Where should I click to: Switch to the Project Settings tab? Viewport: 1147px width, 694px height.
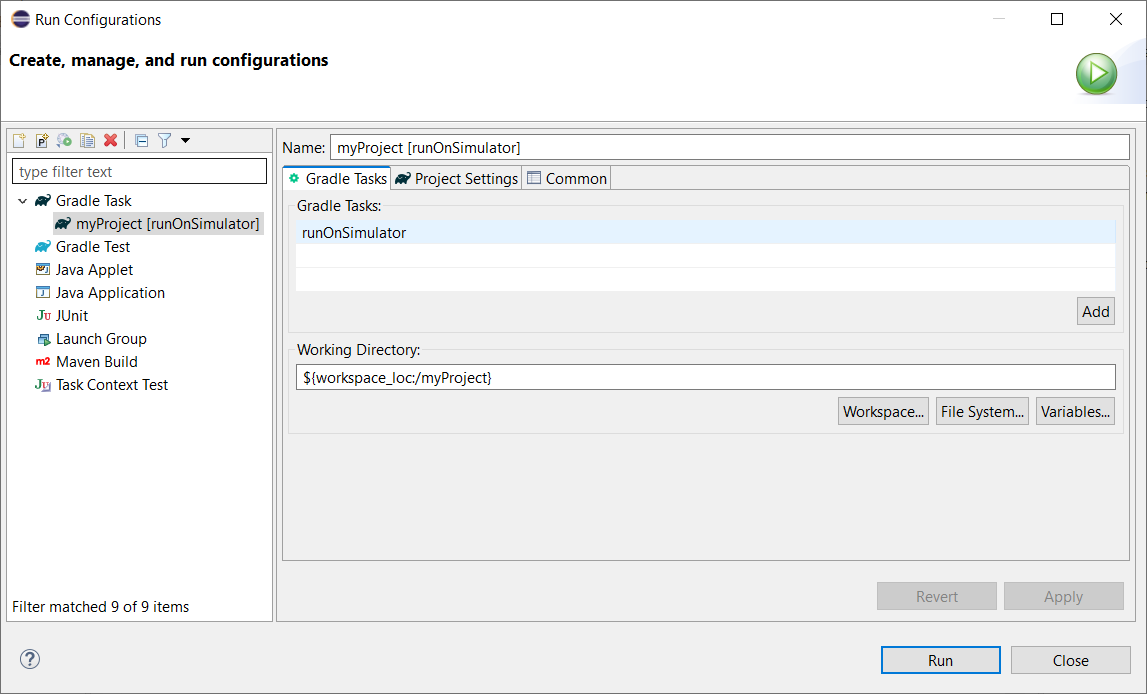point(456,178)
